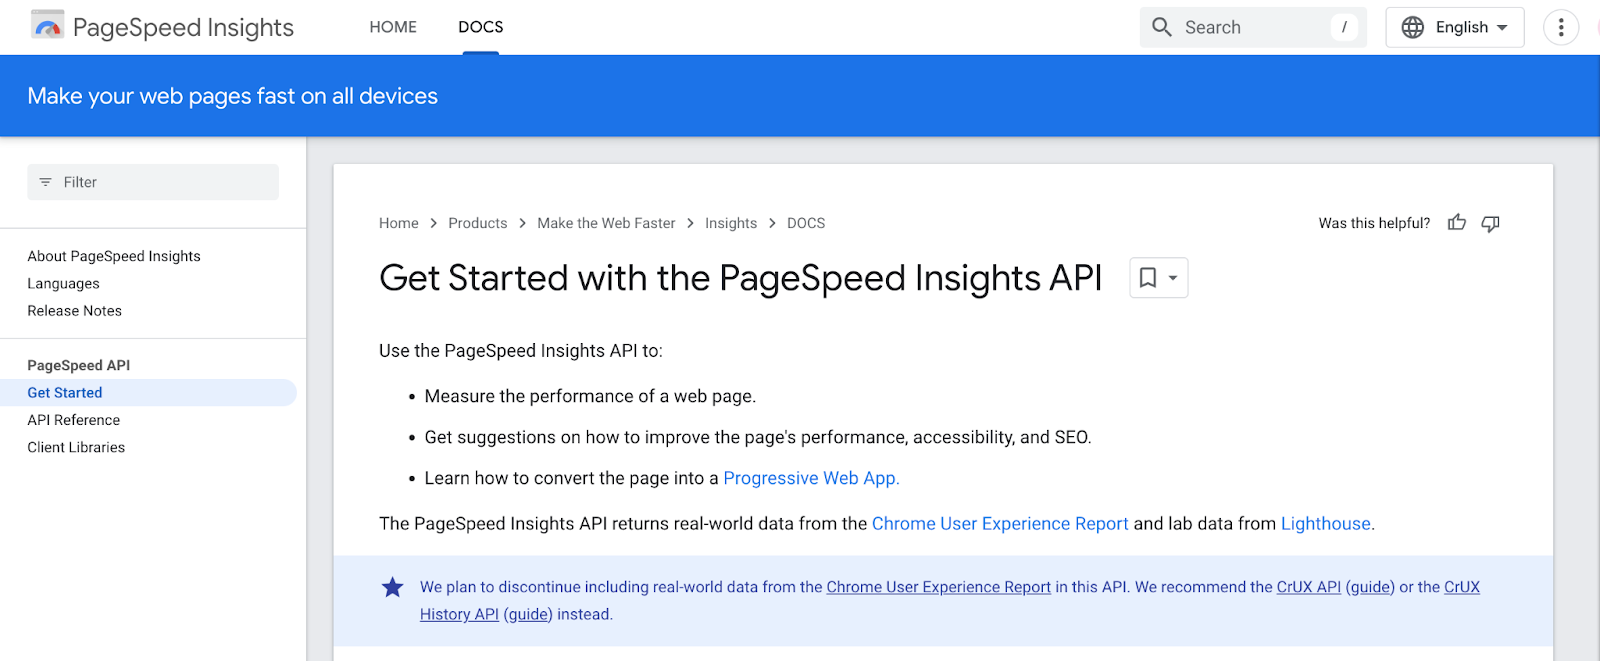Open the Lighthouse link
The image size is (1600, 661).
pos(1326,524)
